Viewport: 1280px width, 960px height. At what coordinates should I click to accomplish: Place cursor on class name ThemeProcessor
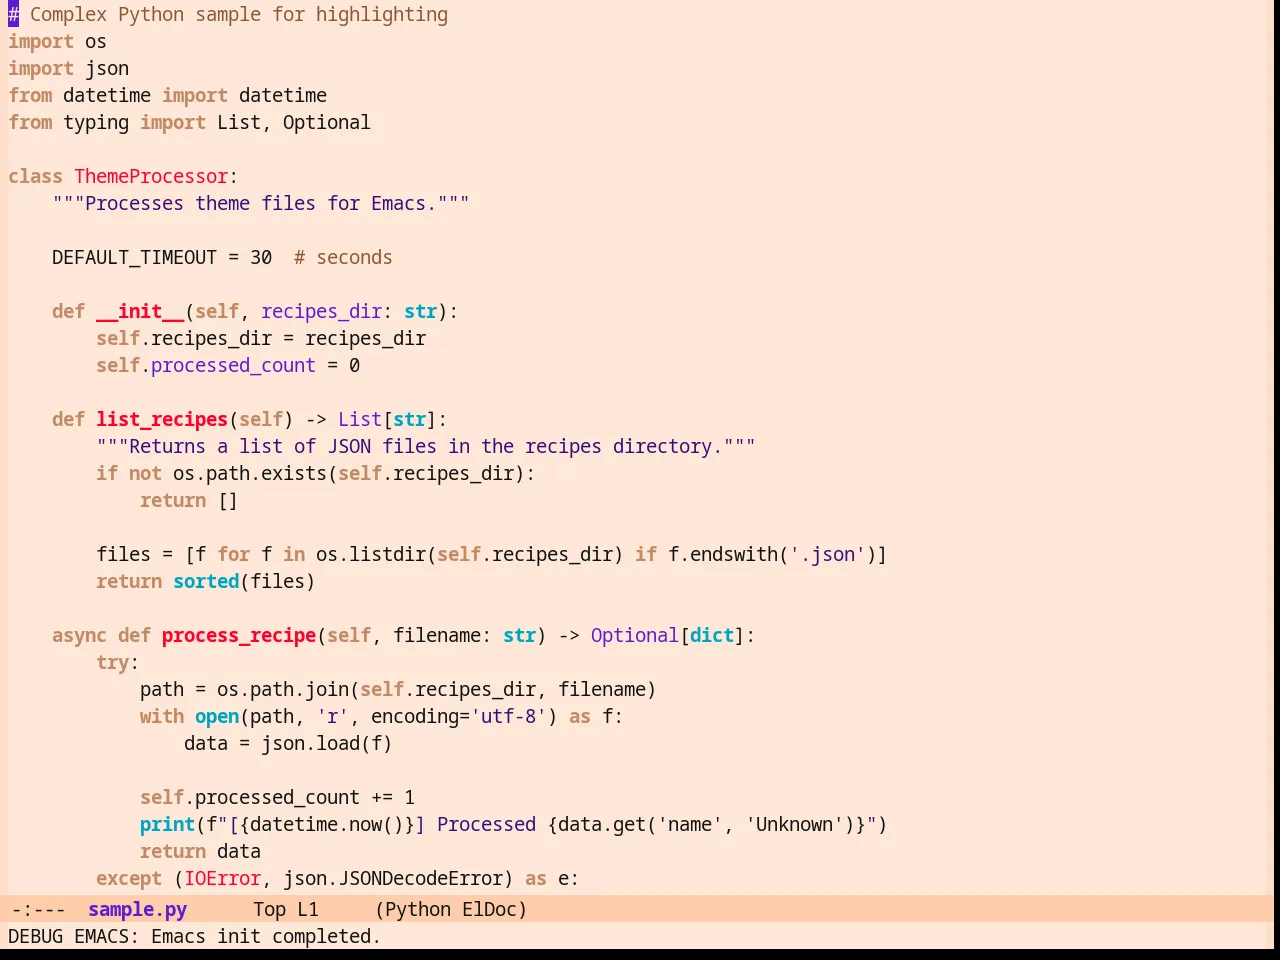(151, 176)
